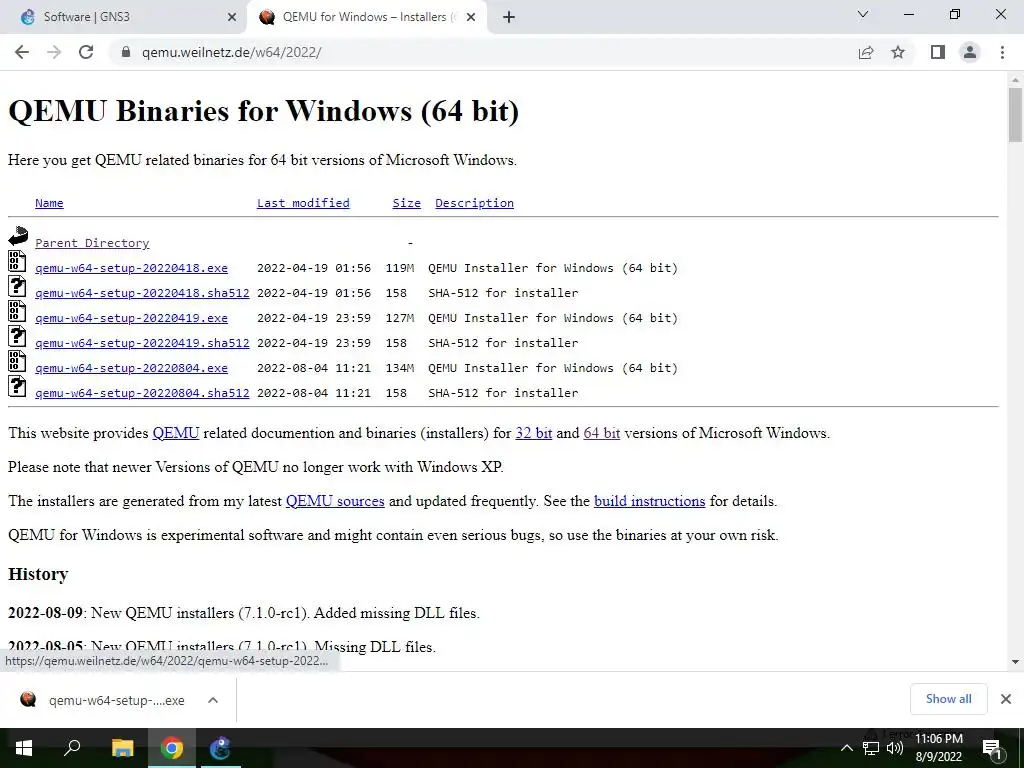Screen dimensions: 1024x768
Task: View site information padlock icon
Action: [x=126, y=52]
